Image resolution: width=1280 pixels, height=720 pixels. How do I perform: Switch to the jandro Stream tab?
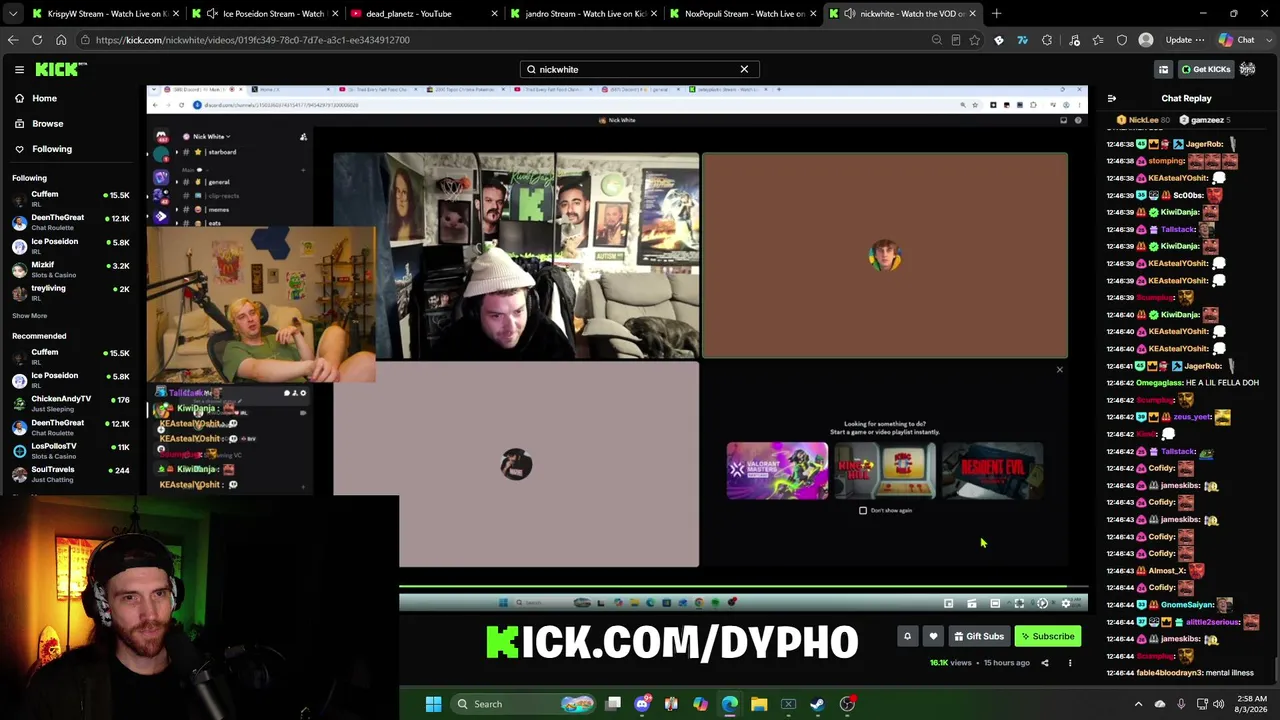click(x=583, y=14)
